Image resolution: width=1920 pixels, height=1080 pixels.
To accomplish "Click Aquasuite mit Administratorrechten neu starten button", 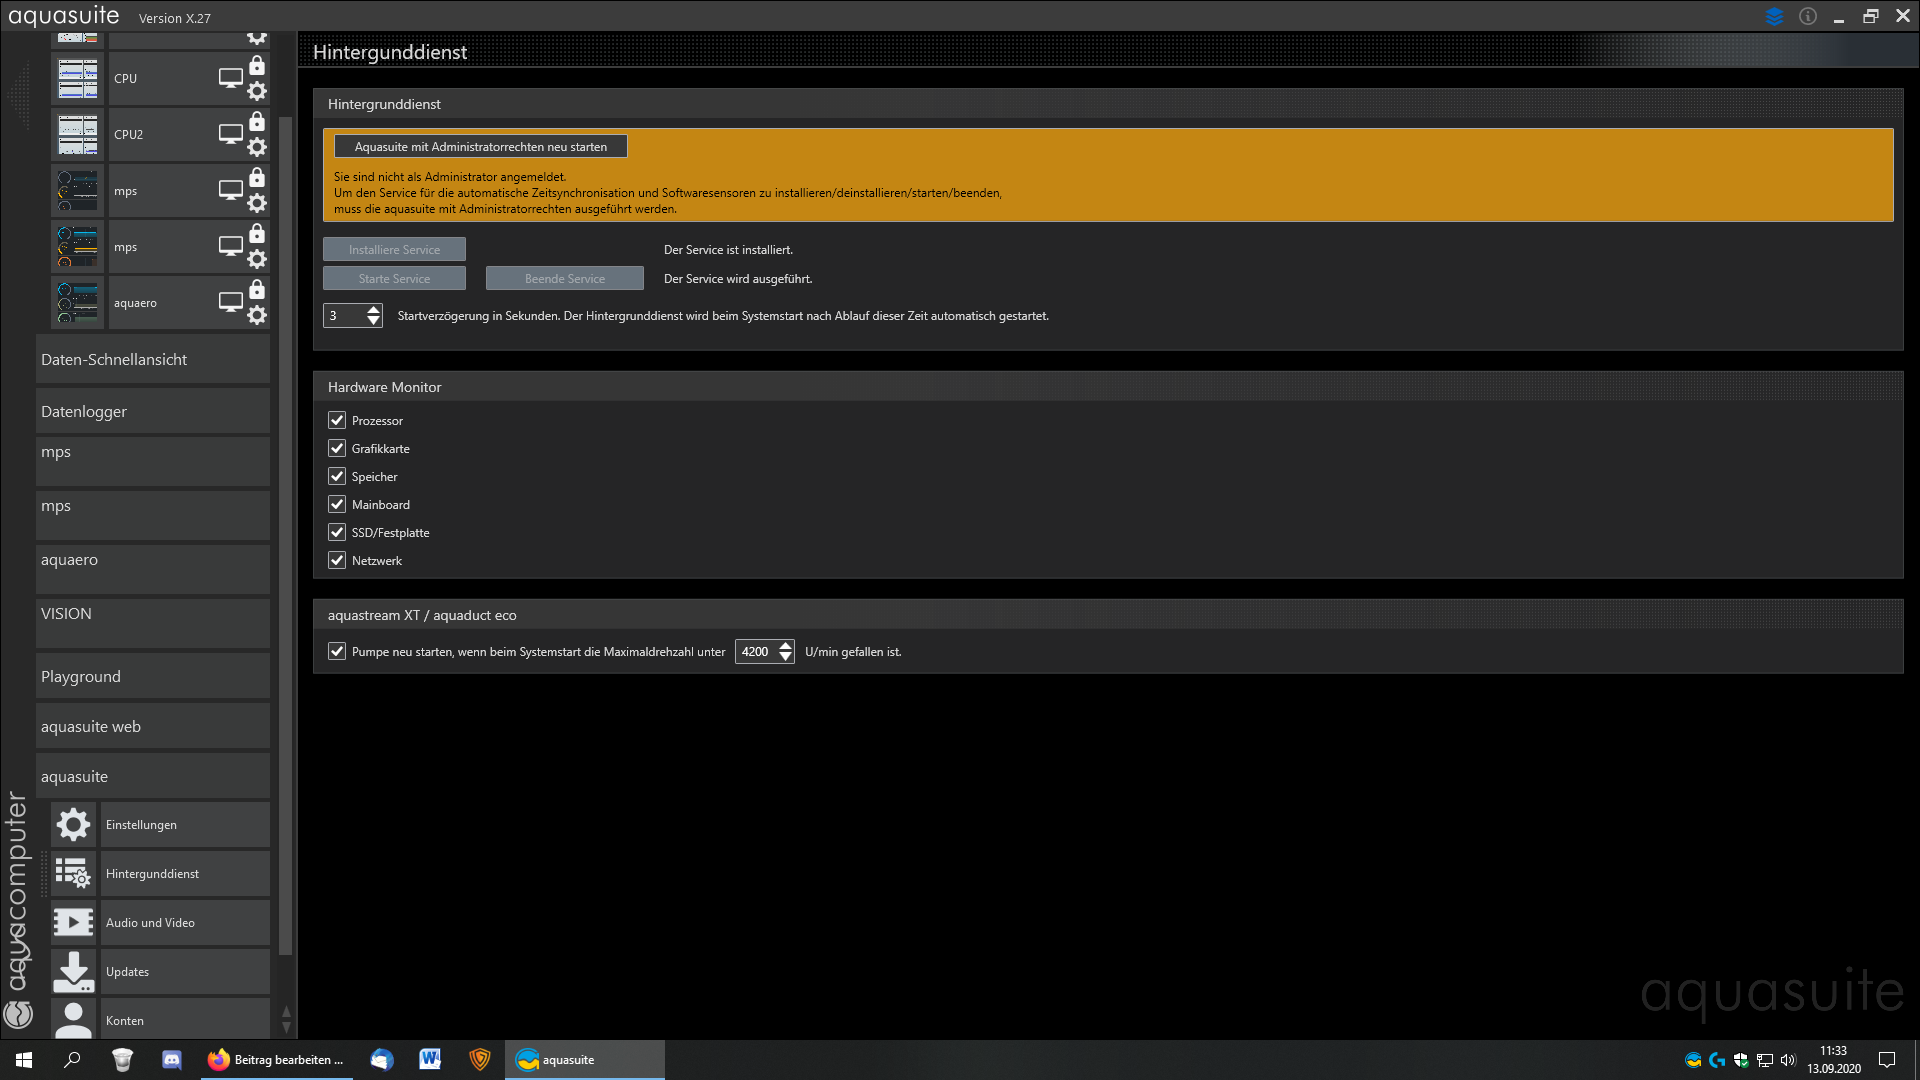I will tap(480, 147).
